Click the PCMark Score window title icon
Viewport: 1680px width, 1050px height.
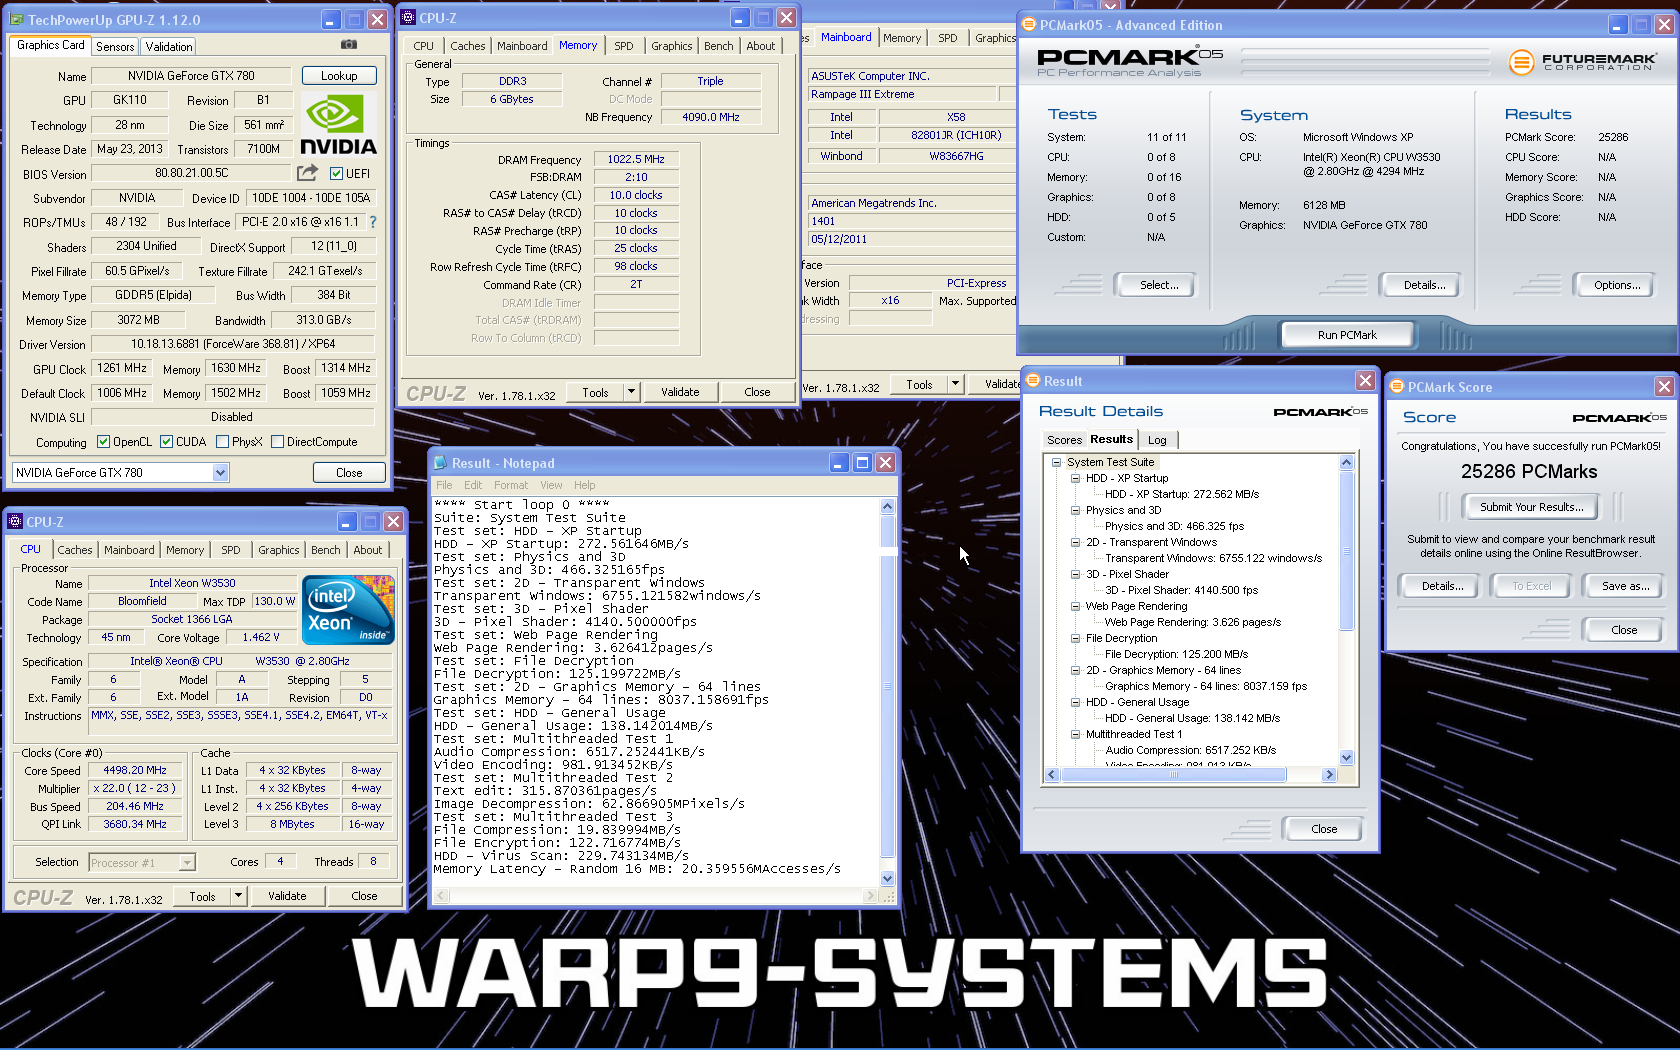(x=1397, y=387)
